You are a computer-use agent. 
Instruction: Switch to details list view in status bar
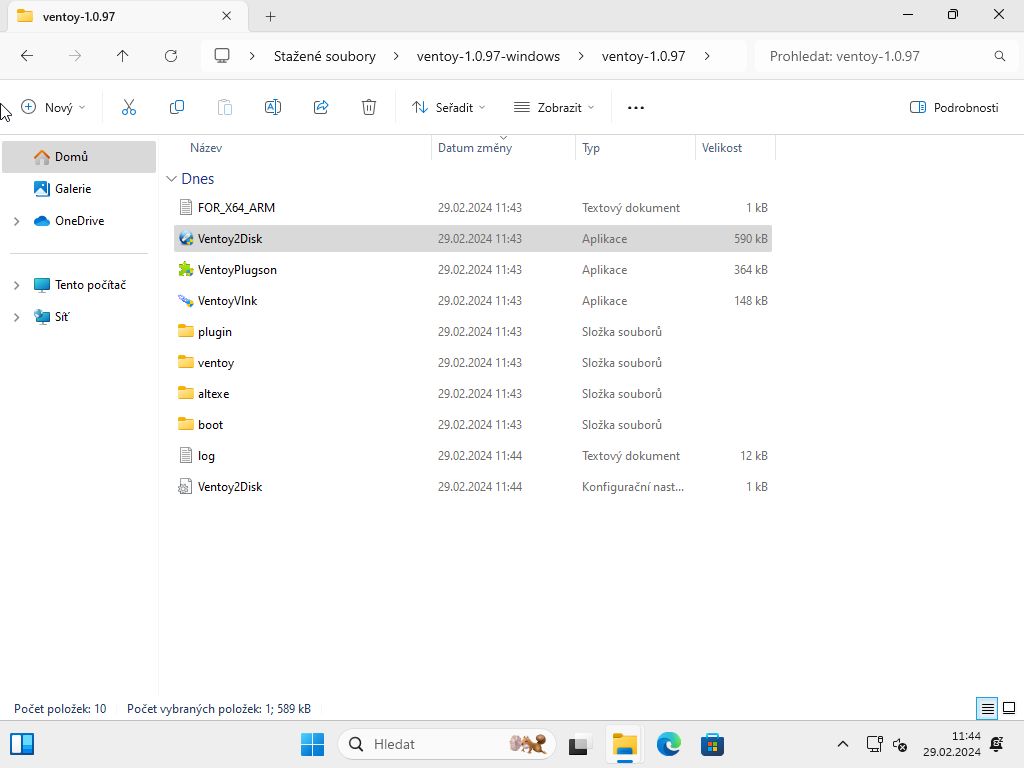[987, 708]
